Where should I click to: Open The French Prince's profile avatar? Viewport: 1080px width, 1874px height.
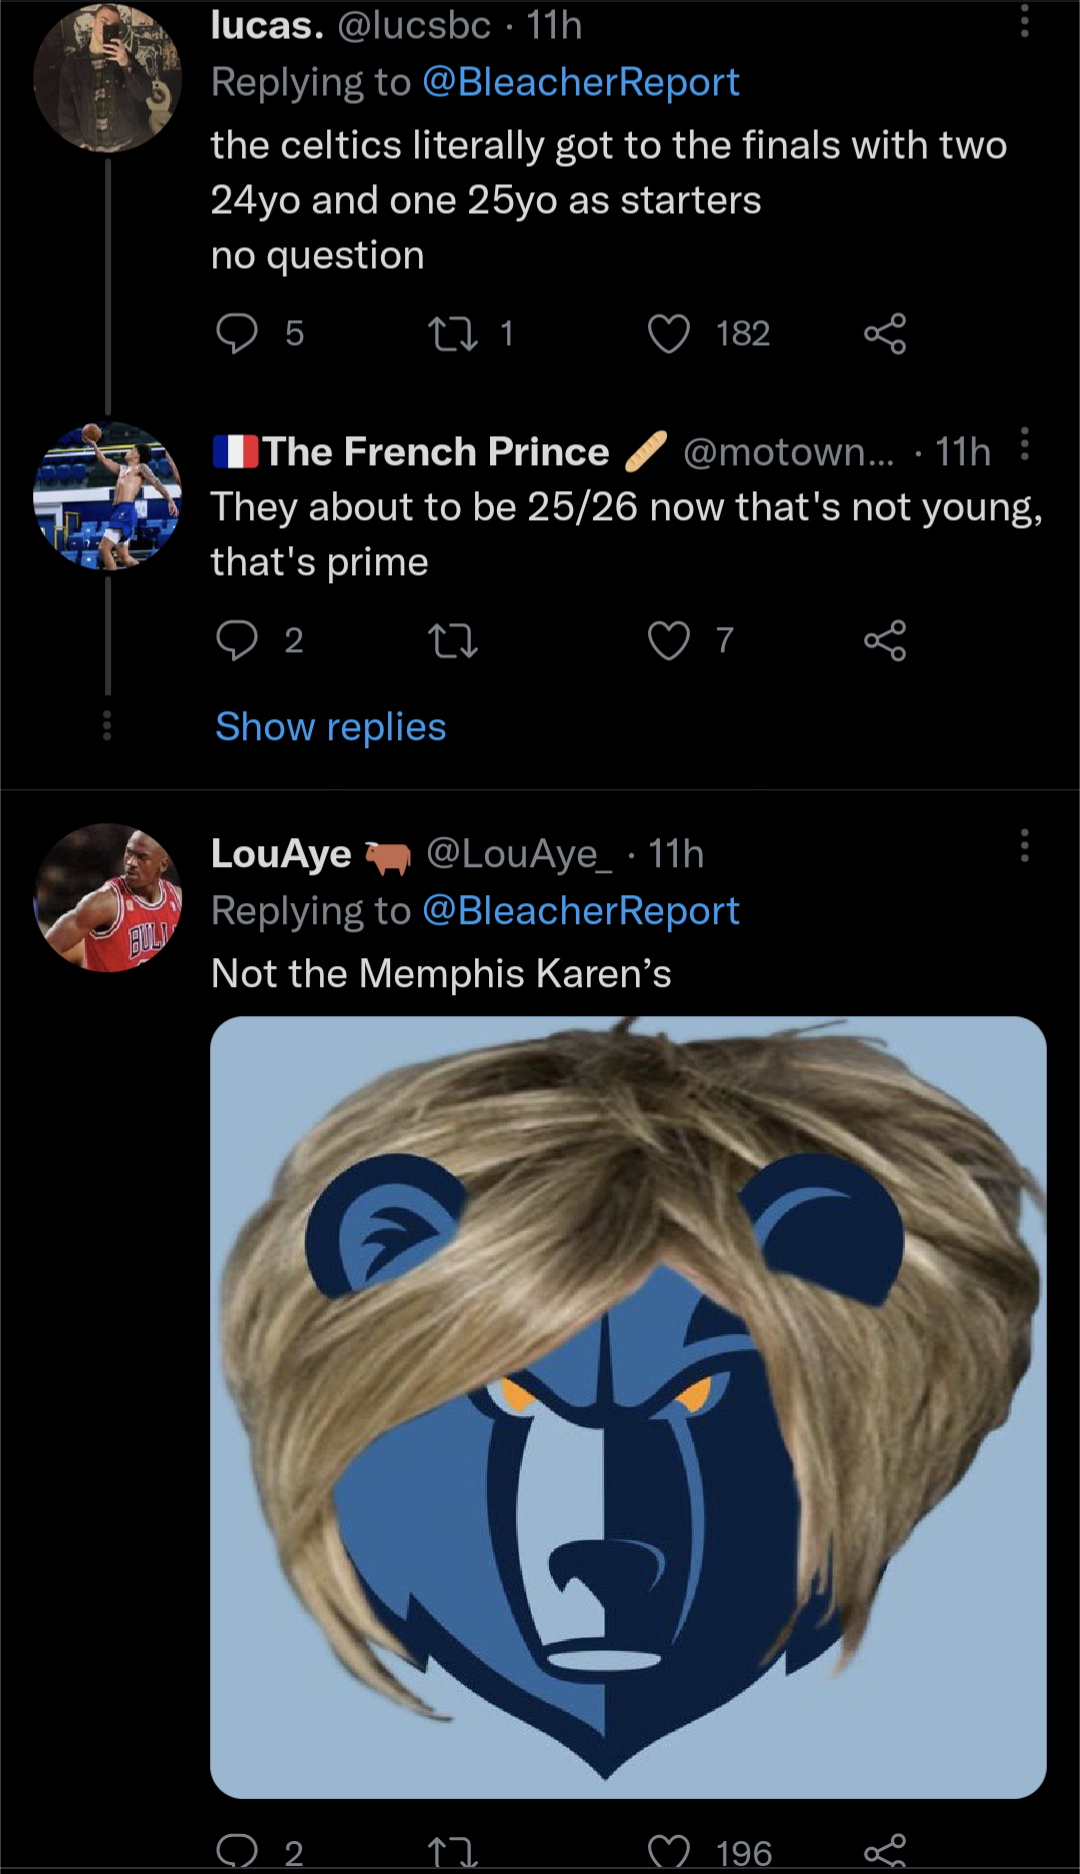[107, 497]
